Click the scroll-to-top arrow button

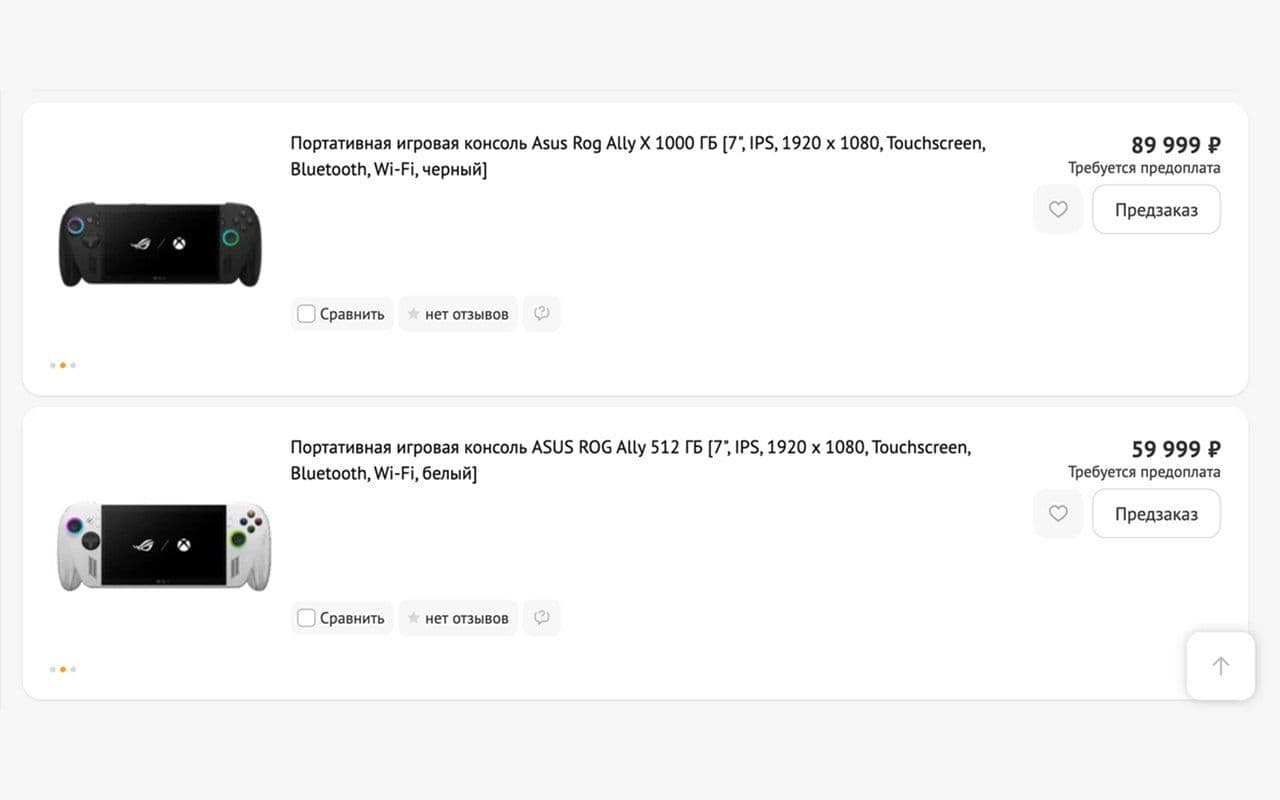(1220, 666)
